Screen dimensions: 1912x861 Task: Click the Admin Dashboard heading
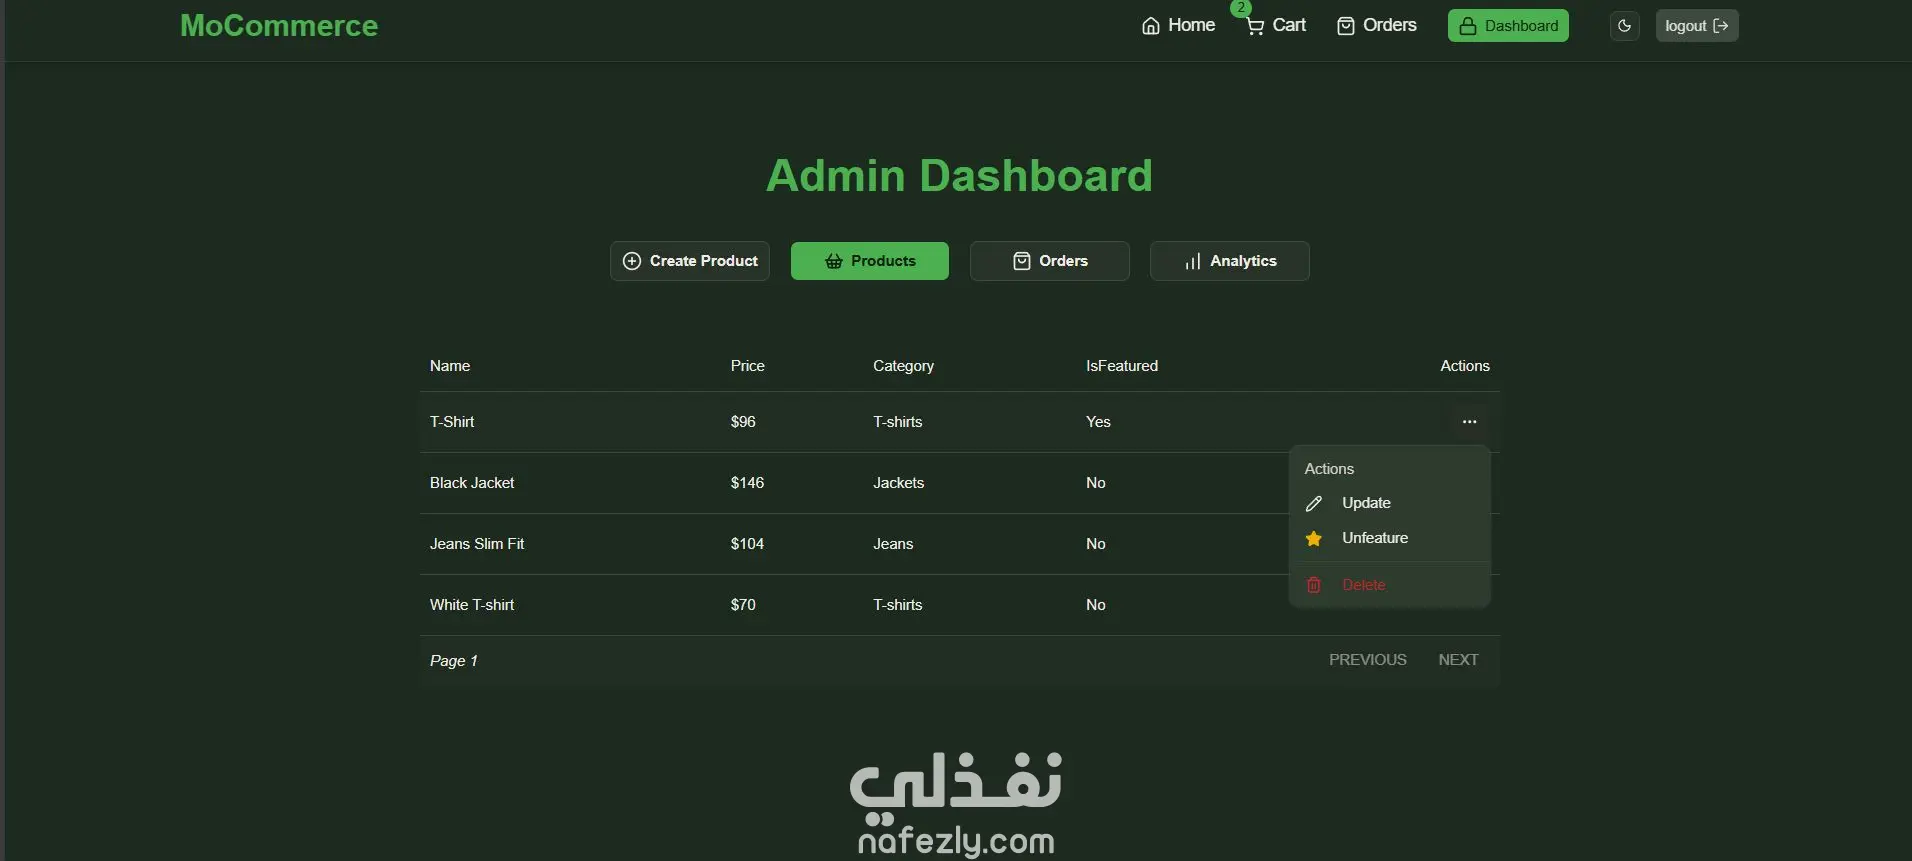(x=960, y=176)
